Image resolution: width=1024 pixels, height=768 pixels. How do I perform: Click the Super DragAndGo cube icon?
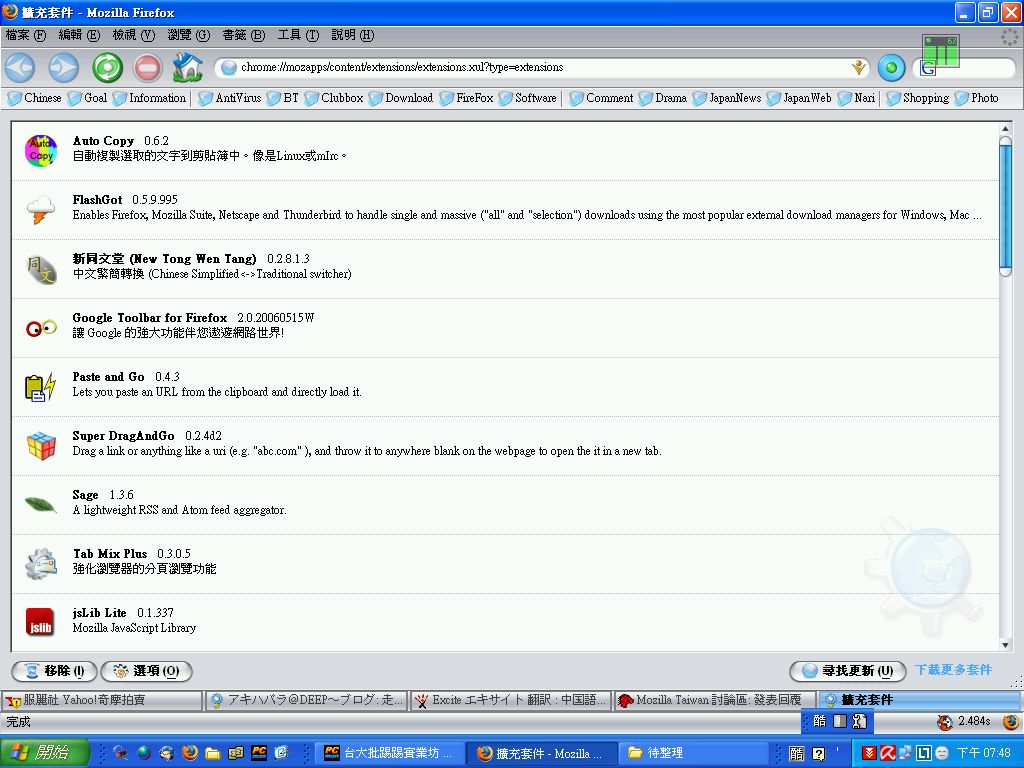(x=41, y=445)
